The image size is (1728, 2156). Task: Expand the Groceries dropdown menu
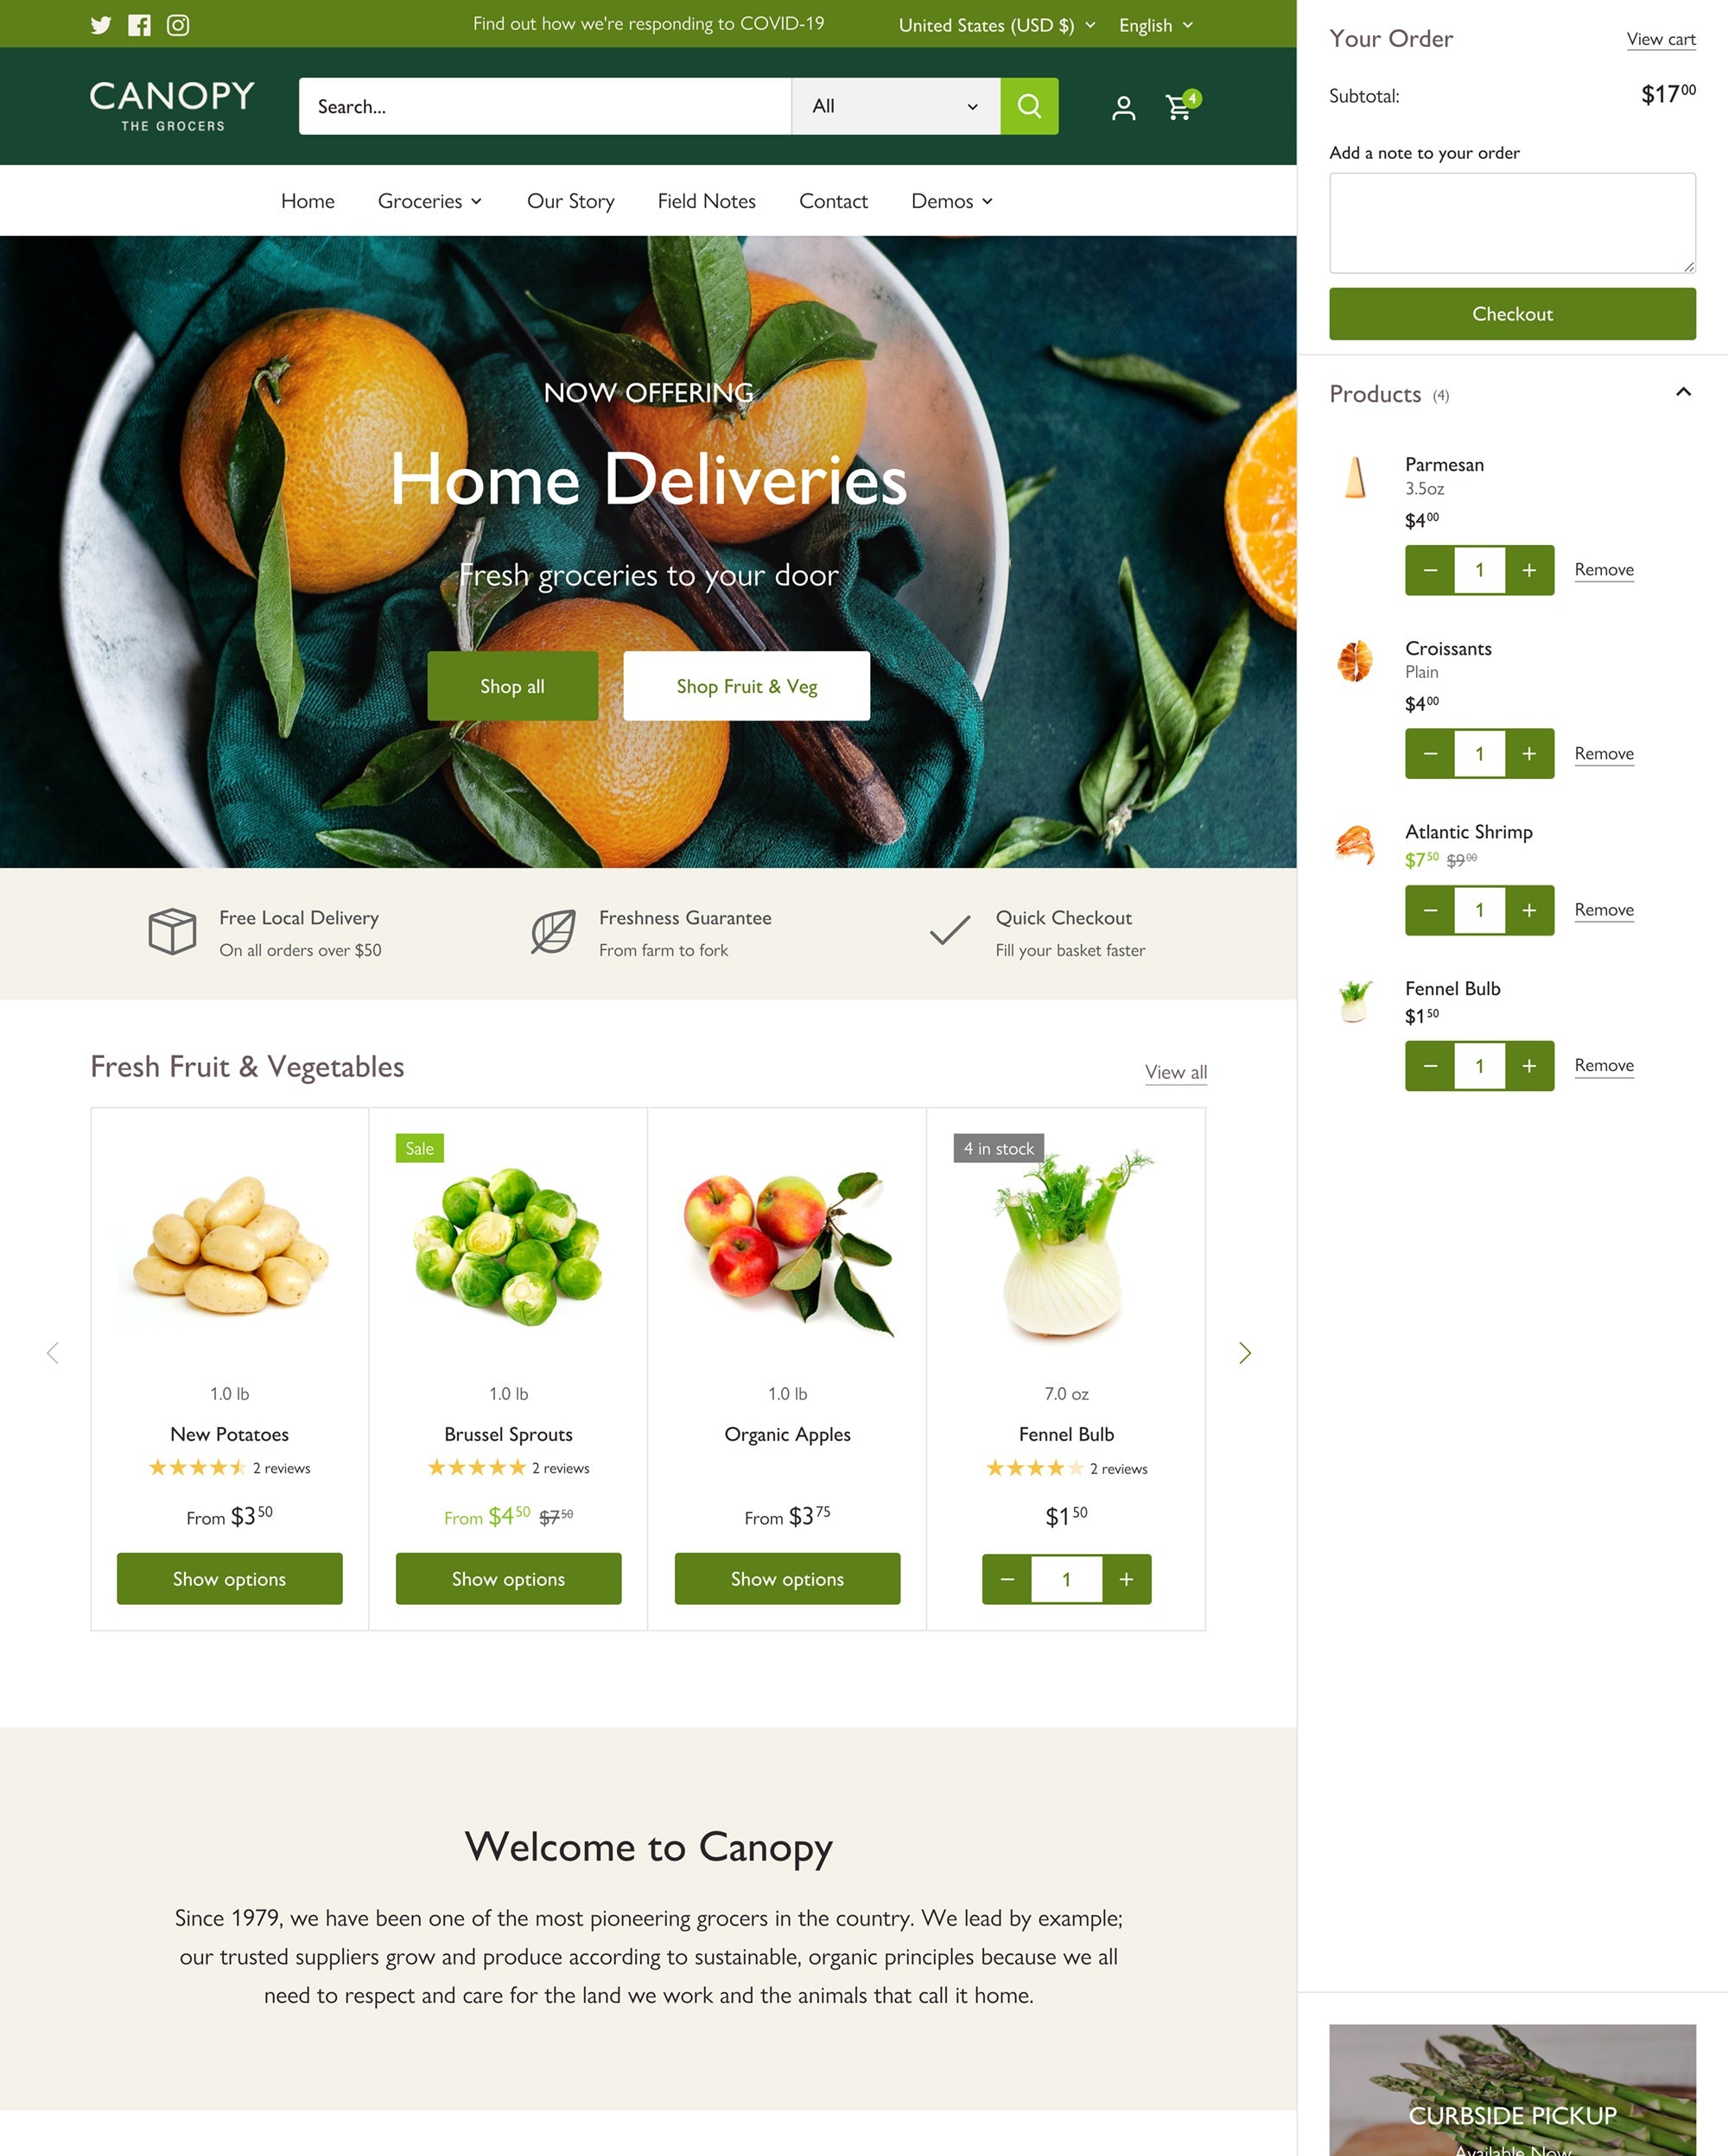click(430, 200)
